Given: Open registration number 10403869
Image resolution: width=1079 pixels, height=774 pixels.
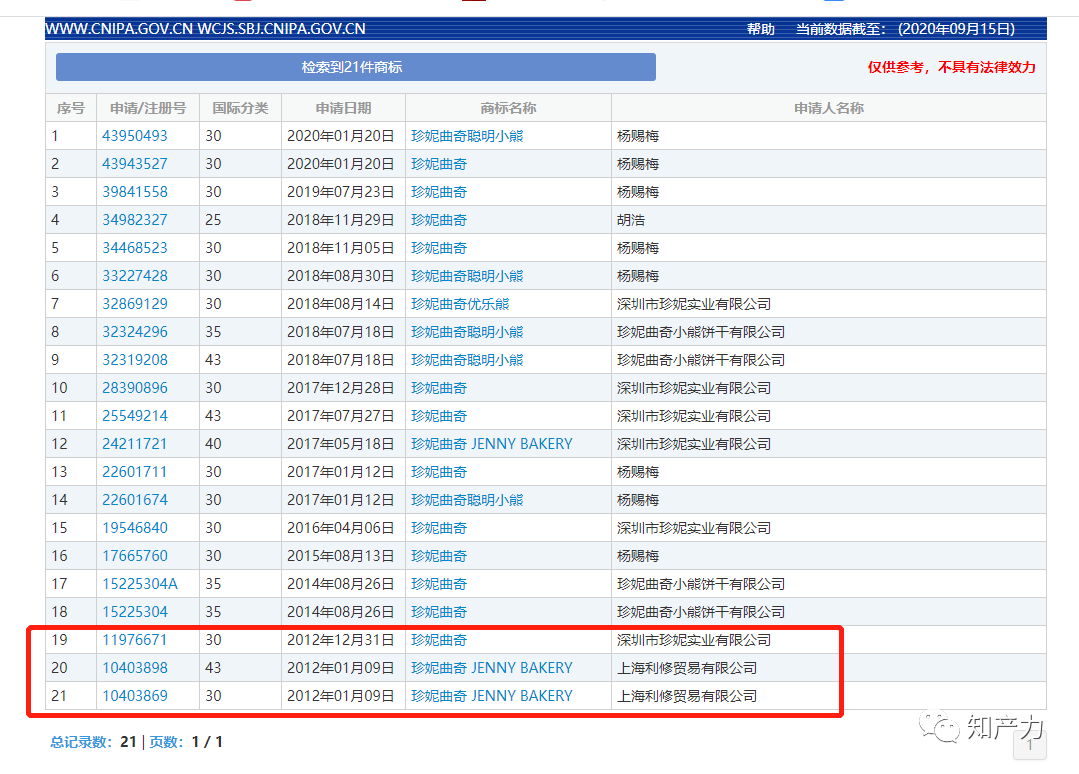Looking at the screenshot, I should 135,696.
